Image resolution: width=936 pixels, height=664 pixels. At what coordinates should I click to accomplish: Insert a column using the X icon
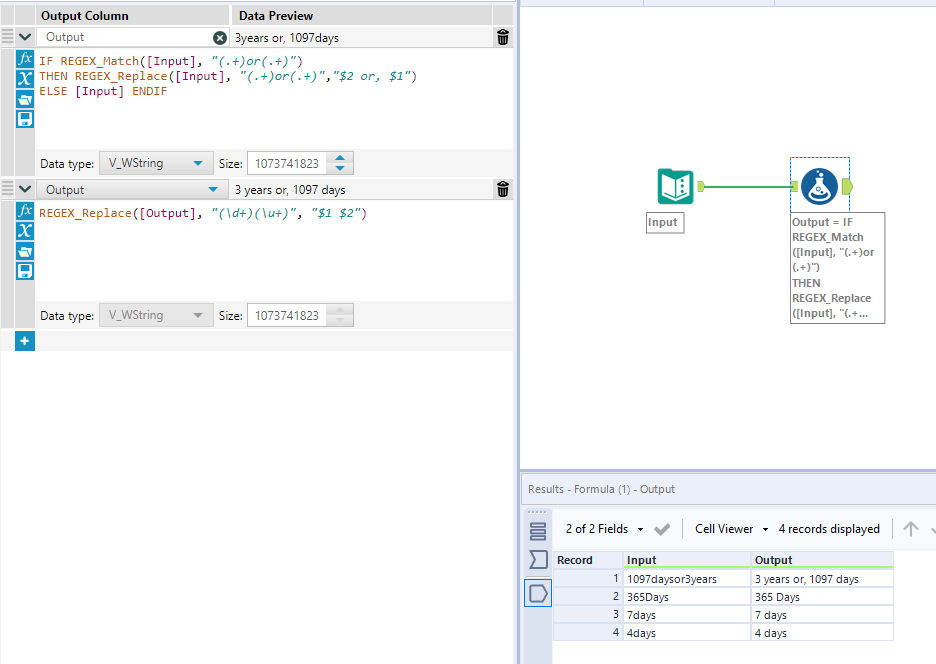[x=23, y=78]
